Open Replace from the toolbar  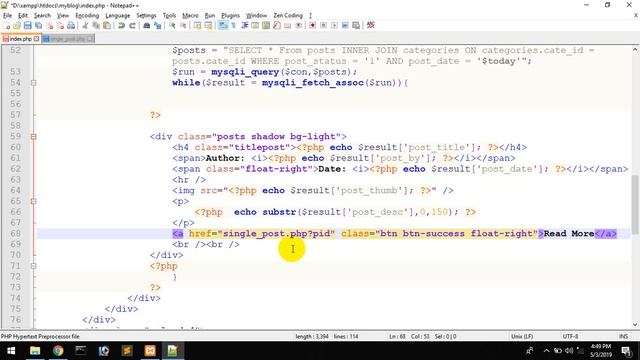(x=158, y=25)
